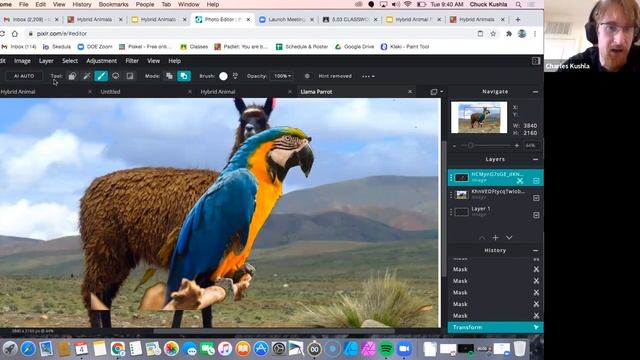The image size is (640, 360).
Task: Open macOS Spotlight search icon
Action: [518, 4]
